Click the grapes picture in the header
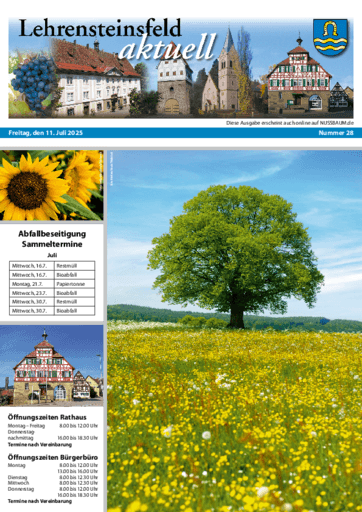The image size is (362, 512). click(x=33, y=83)
